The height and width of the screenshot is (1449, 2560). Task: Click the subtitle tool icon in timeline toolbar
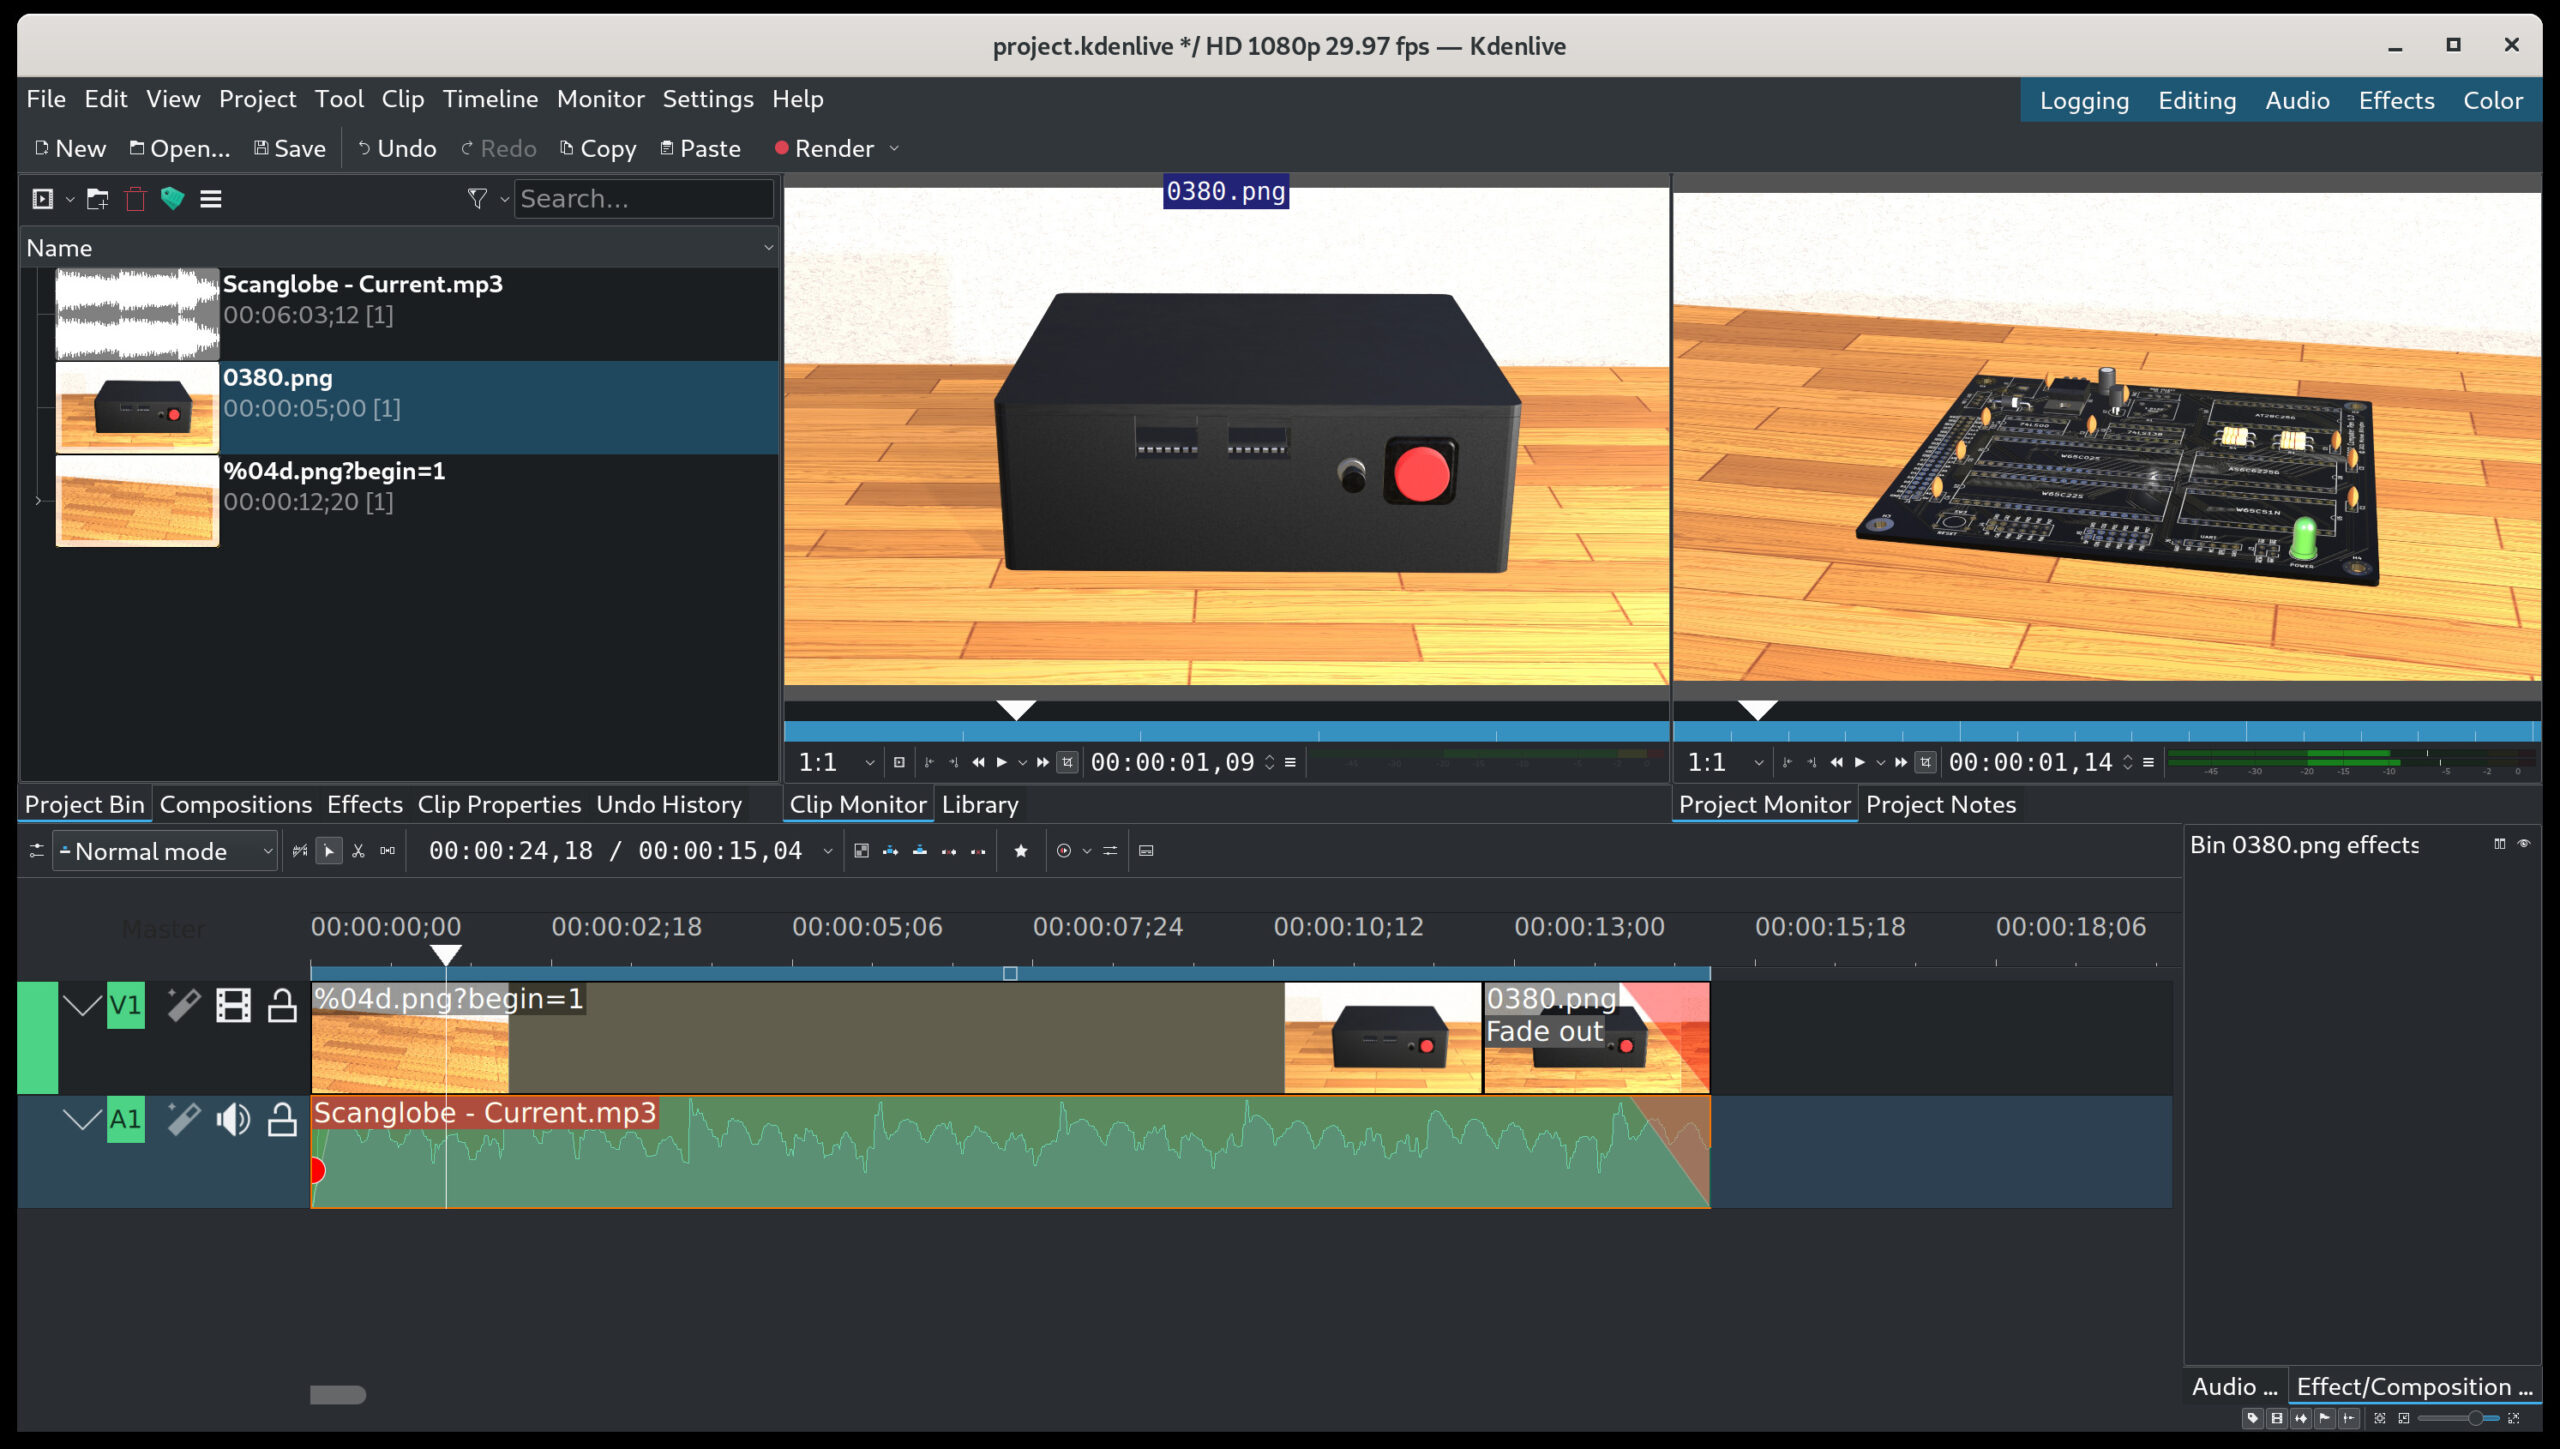coord(1146,851)
